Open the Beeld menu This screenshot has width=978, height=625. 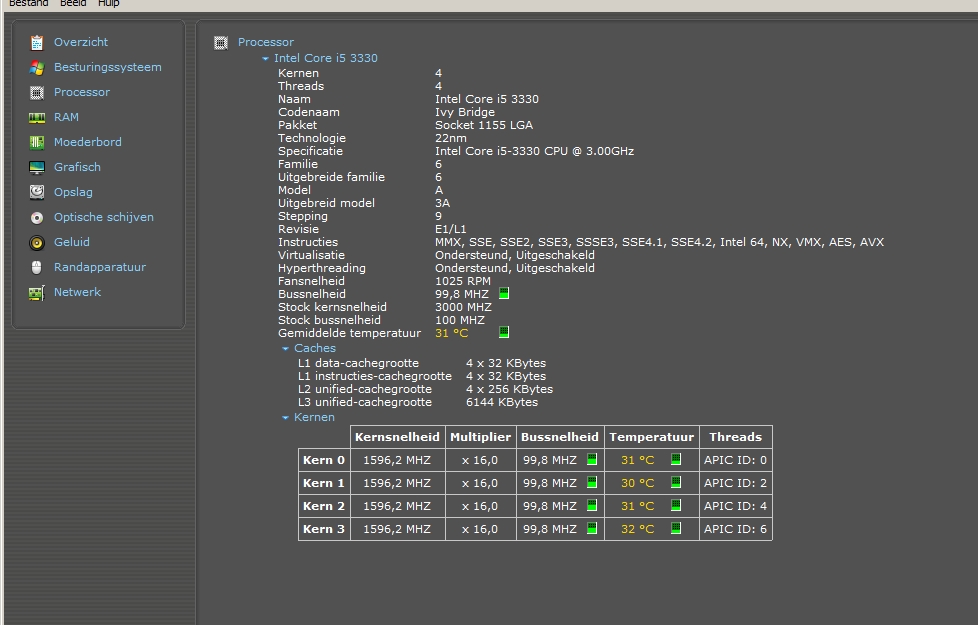pyautogui.click(x=73, y=4)
